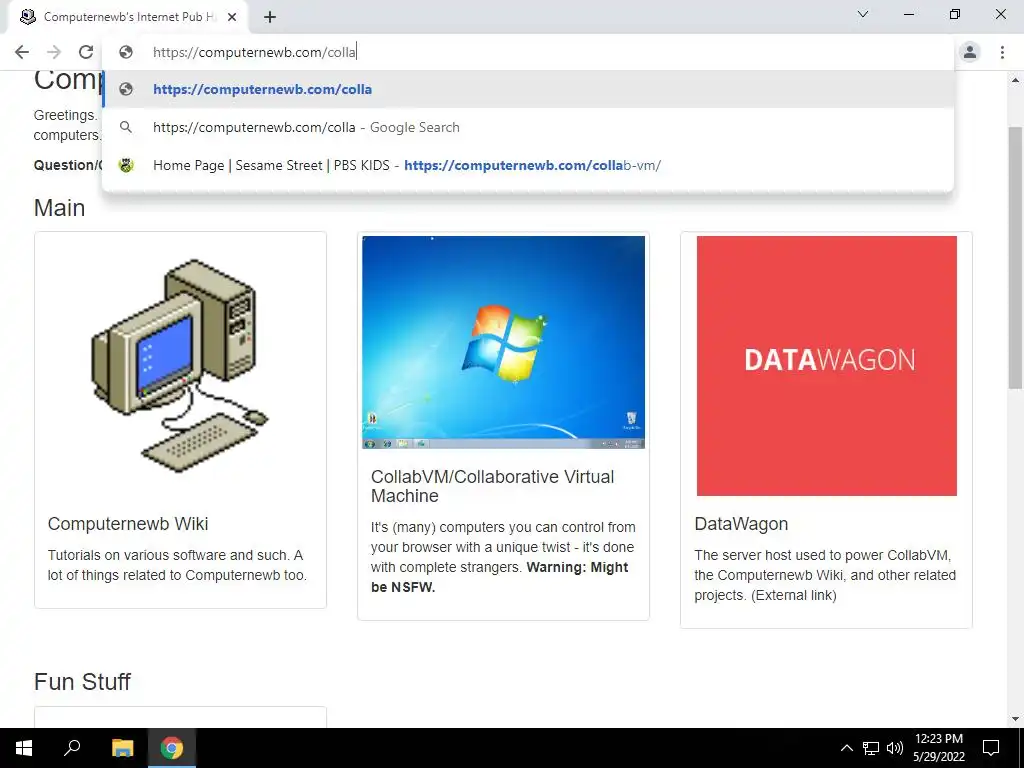The width and height of the screenshot is (1024, 768).
Task: Open the Windows 7 desktop screenshot thumbnail
Action: point(504,342)
